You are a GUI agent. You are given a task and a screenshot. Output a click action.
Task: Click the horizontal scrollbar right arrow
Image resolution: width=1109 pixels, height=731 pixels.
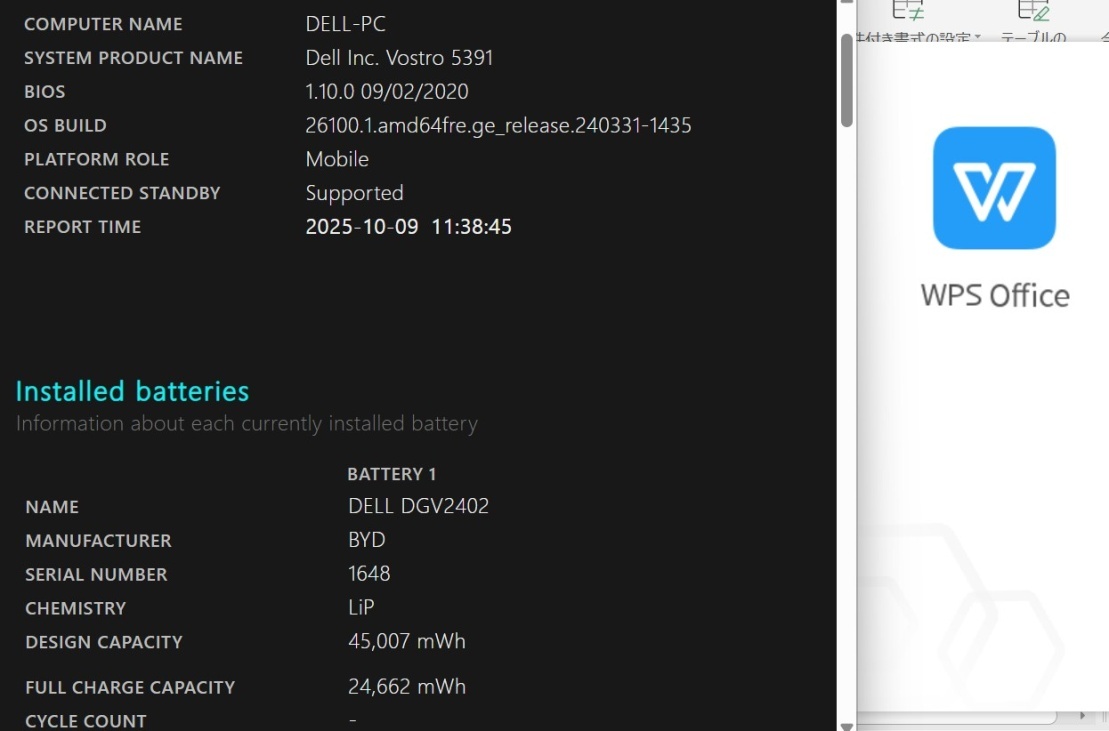(x=1083, y=717)
